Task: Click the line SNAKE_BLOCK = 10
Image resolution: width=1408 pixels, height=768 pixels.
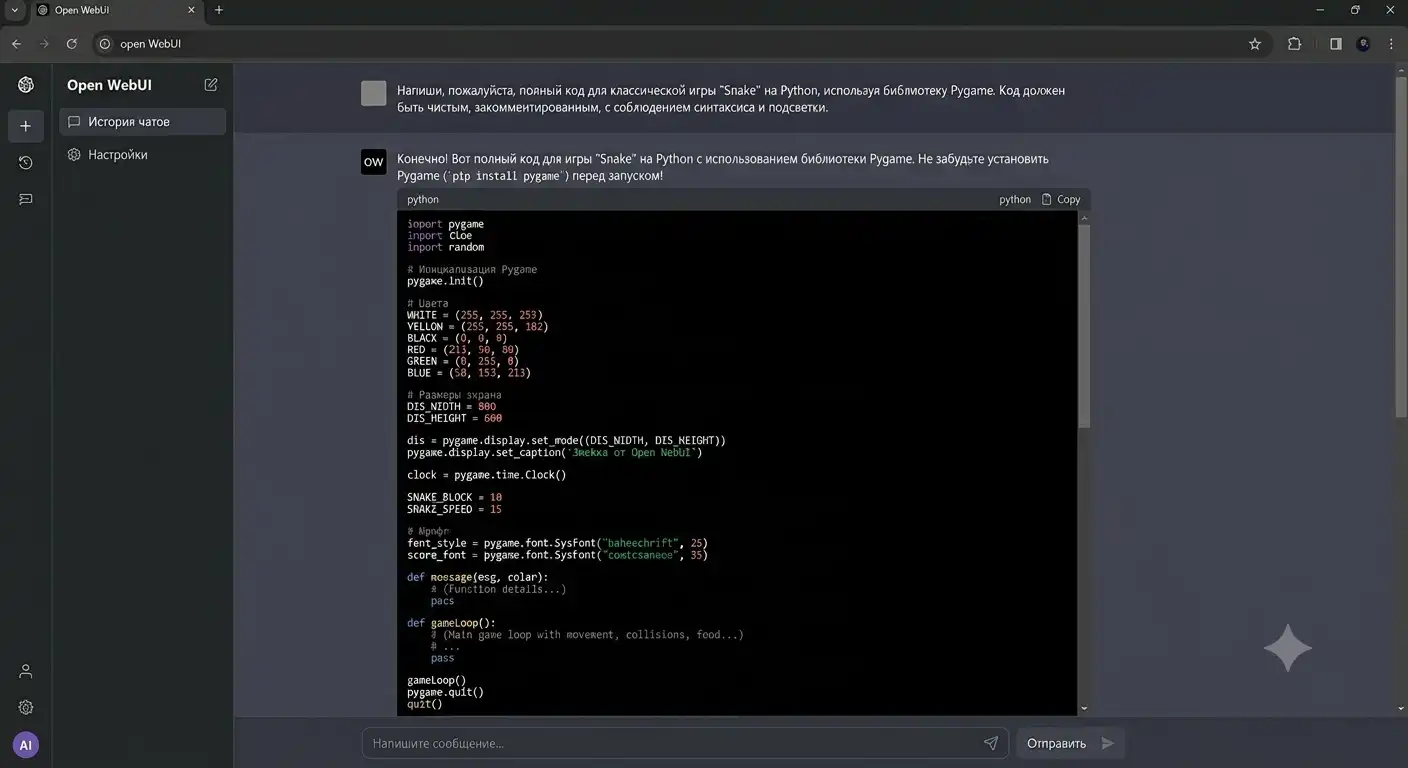Action: (x=454, y=497)
